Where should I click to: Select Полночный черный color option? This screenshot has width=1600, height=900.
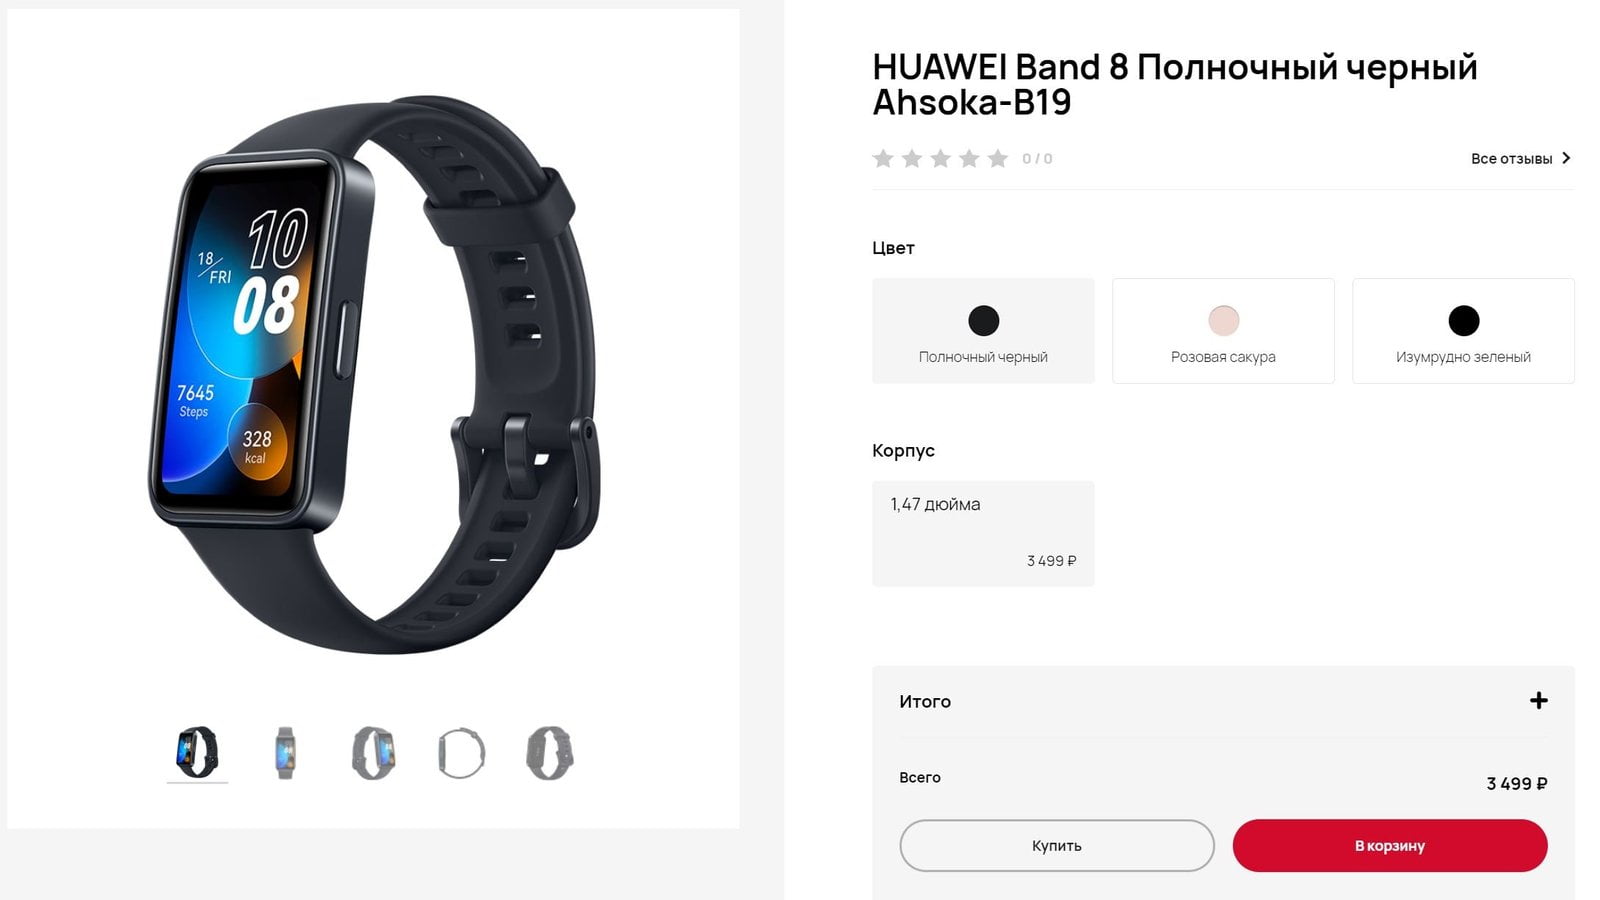pyautogui.click(x=983, y=331)
